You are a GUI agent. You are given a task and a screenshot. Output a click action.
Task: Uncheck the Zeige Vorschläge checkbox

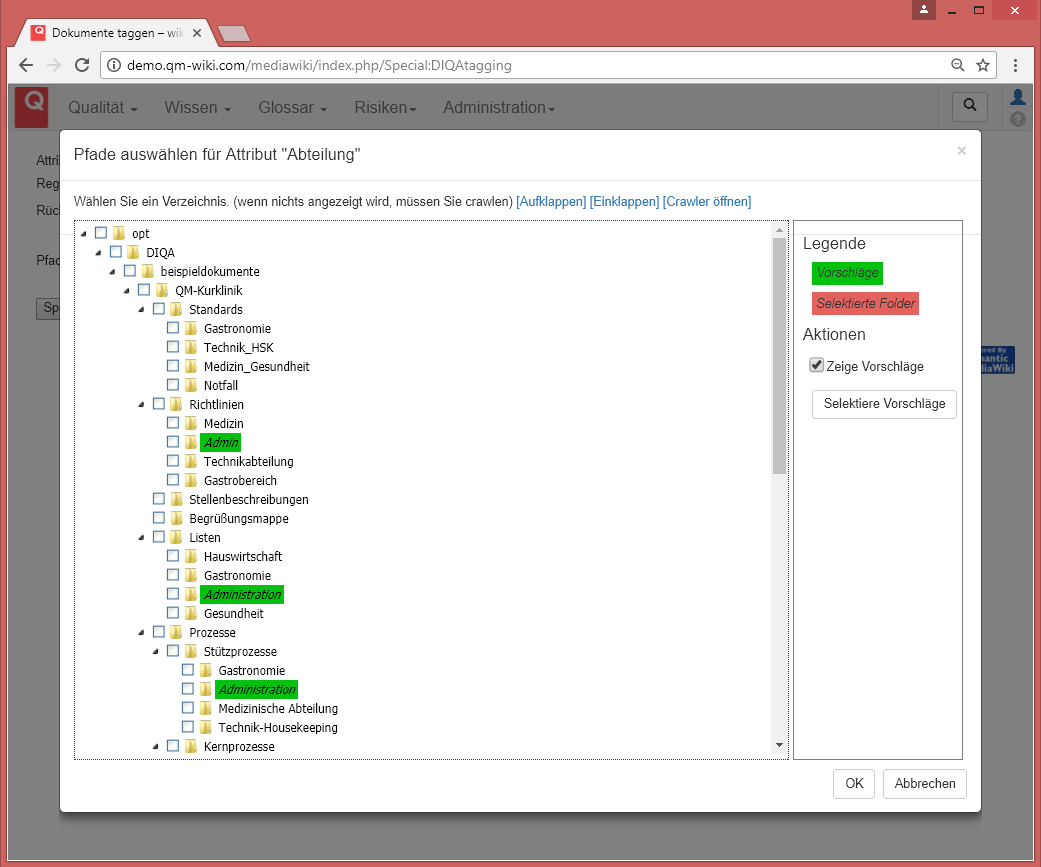point(816,366)
